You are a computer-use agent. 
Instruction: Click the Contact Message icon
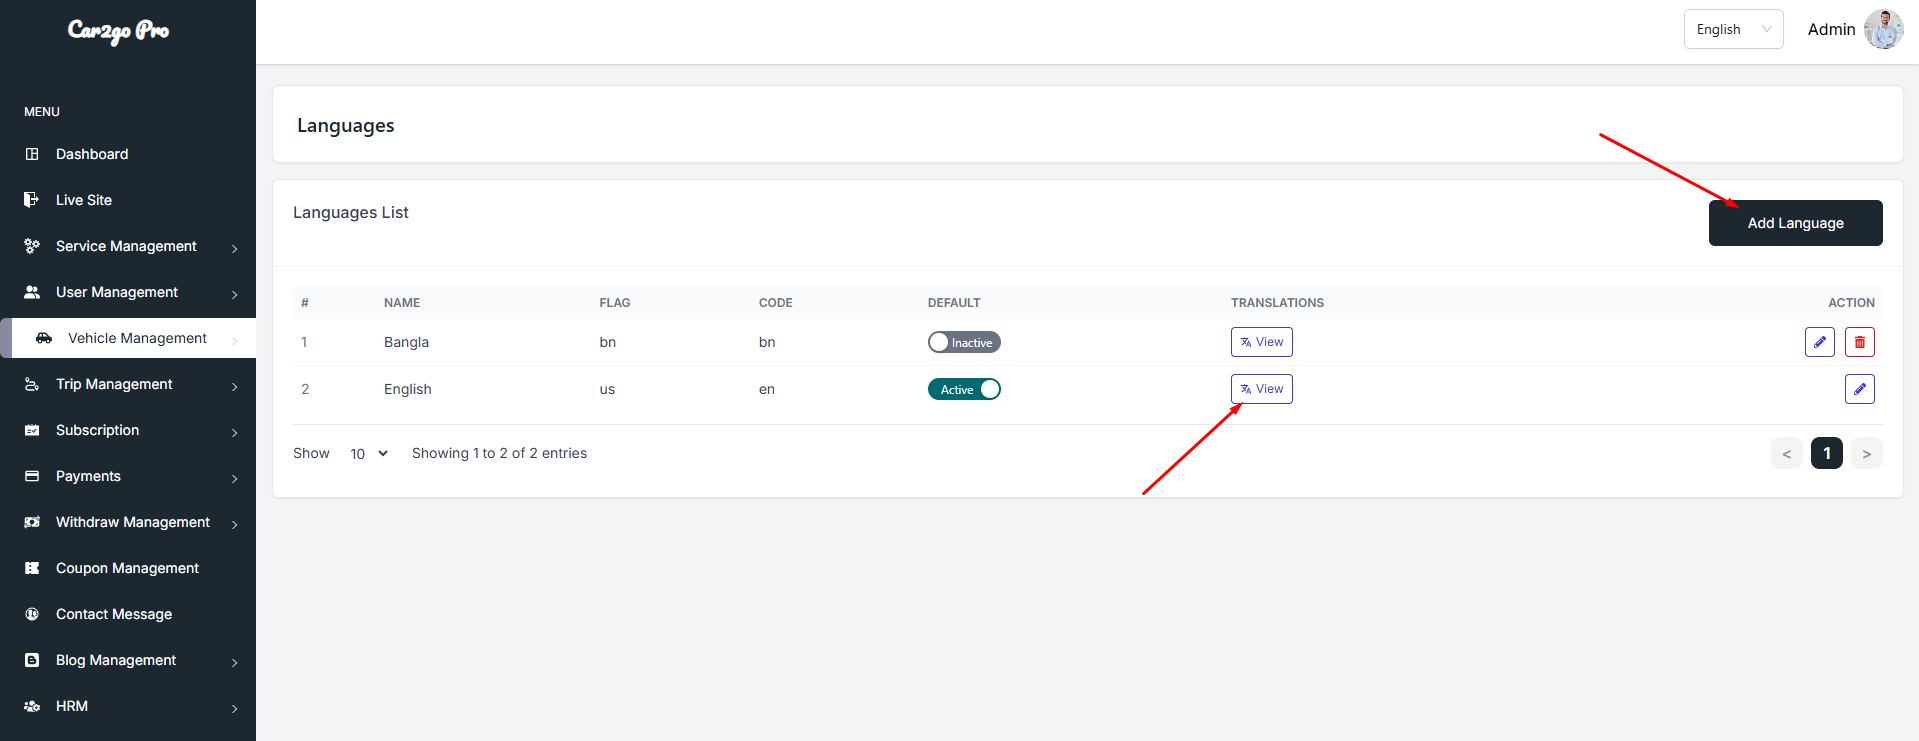point(32,614)
